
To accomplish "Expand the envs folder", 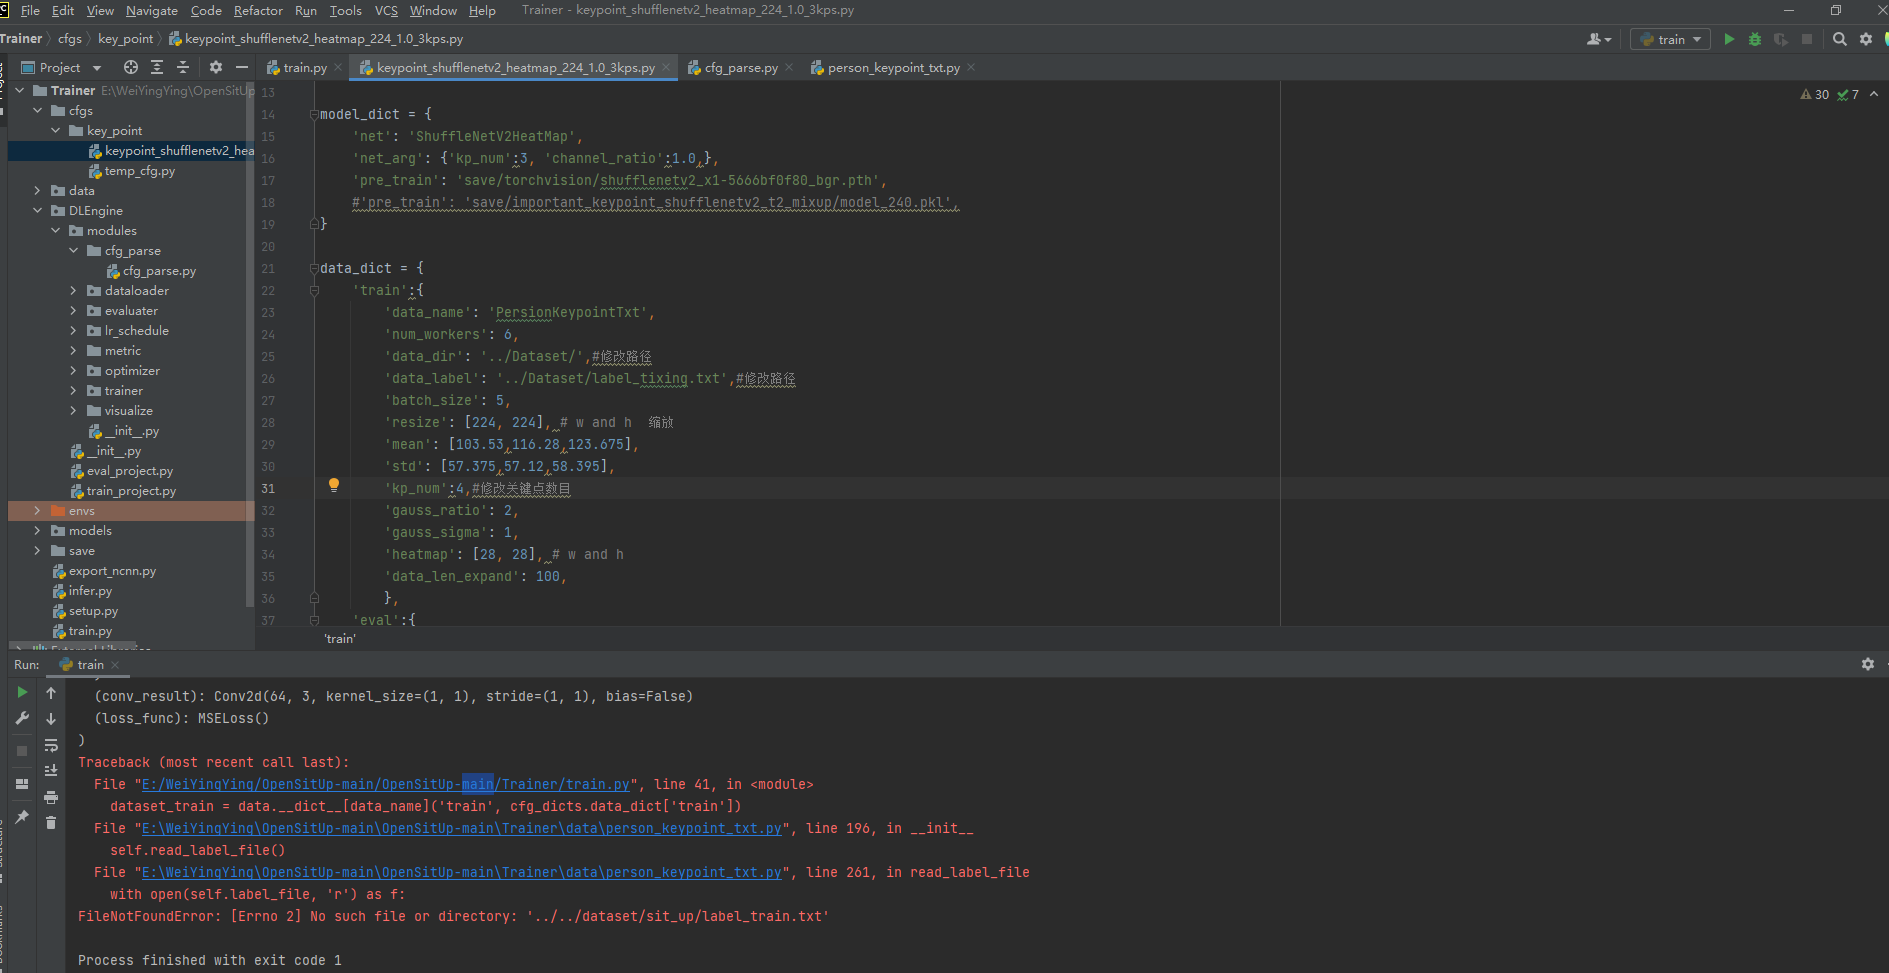I will [37, 510].
